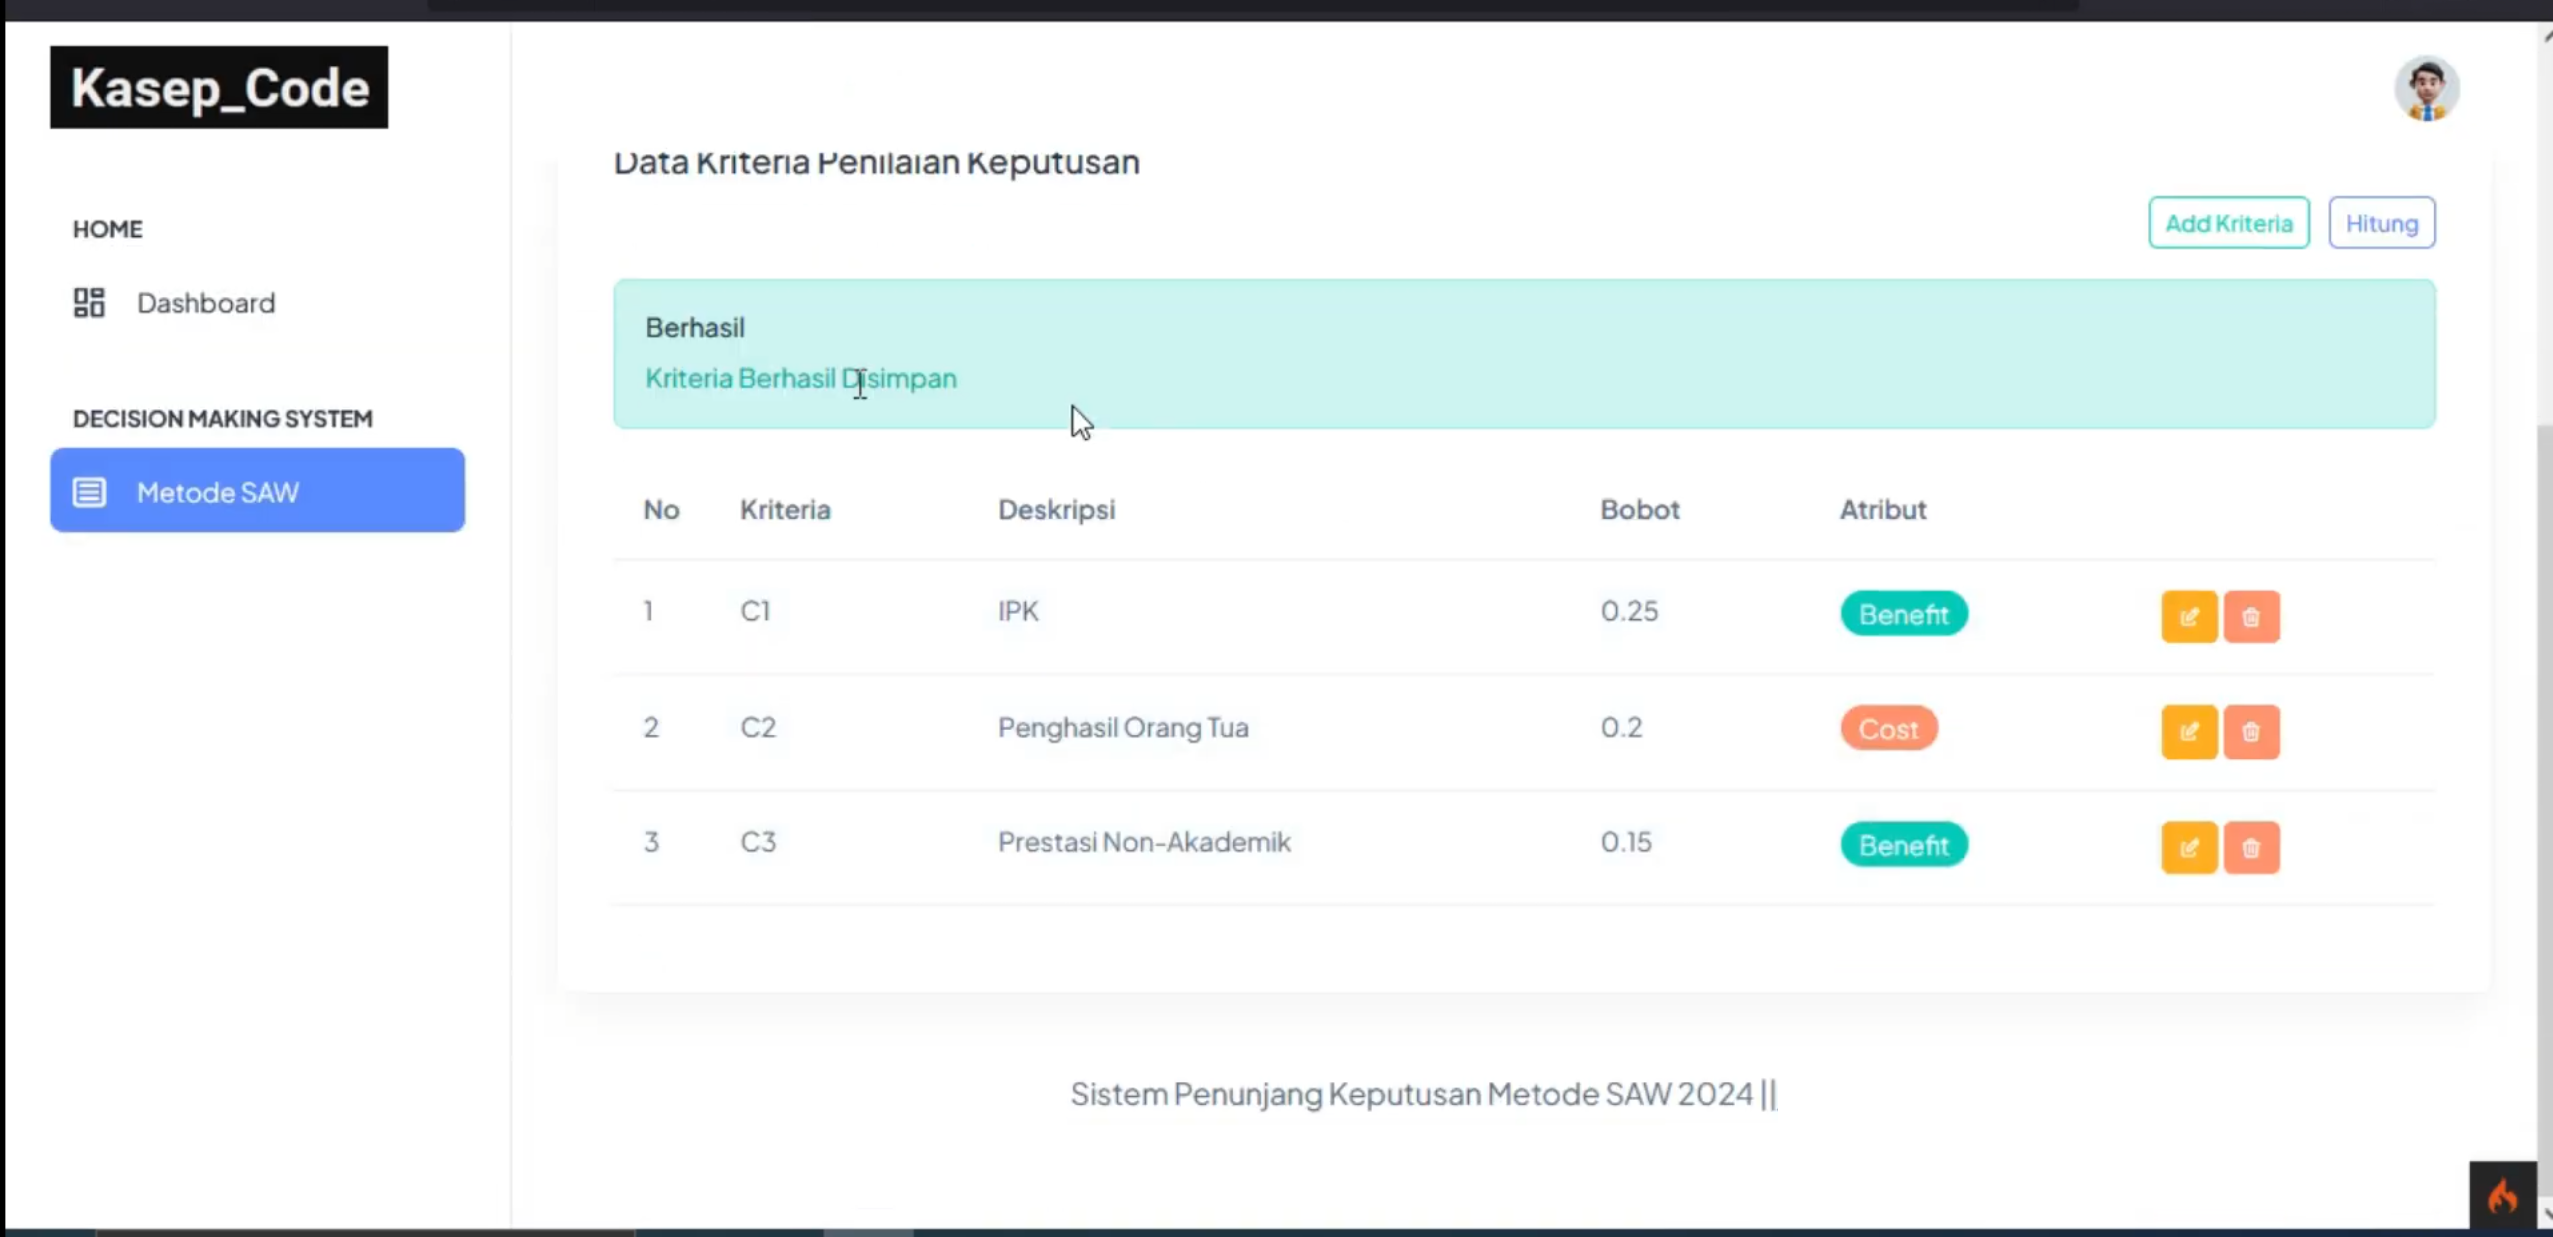This screenshot has height=1237, width=2553.
Task: Click the 'Kriteria Berhasil Disimpan' message
Action: (x=801, y=378)
